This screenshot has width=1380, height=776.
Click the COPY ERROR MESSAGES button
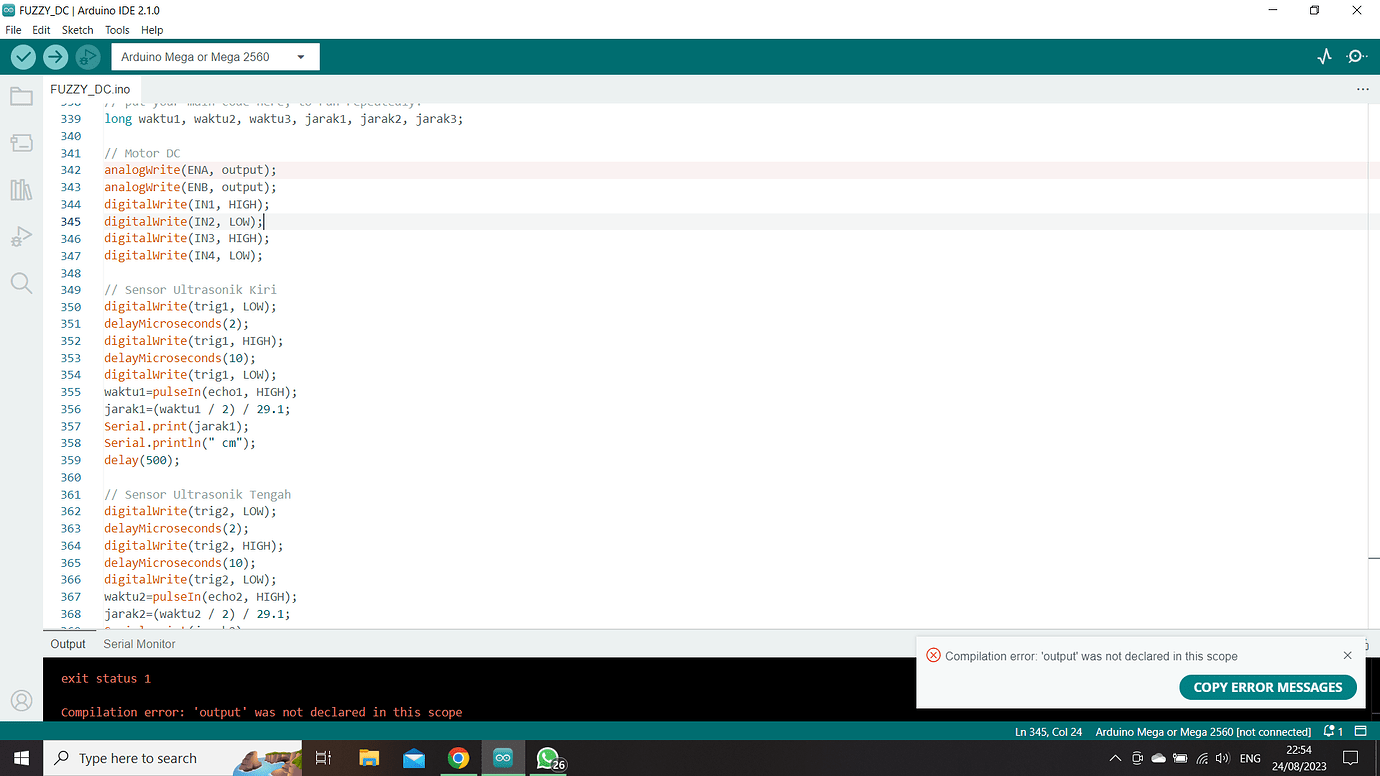1267,687
